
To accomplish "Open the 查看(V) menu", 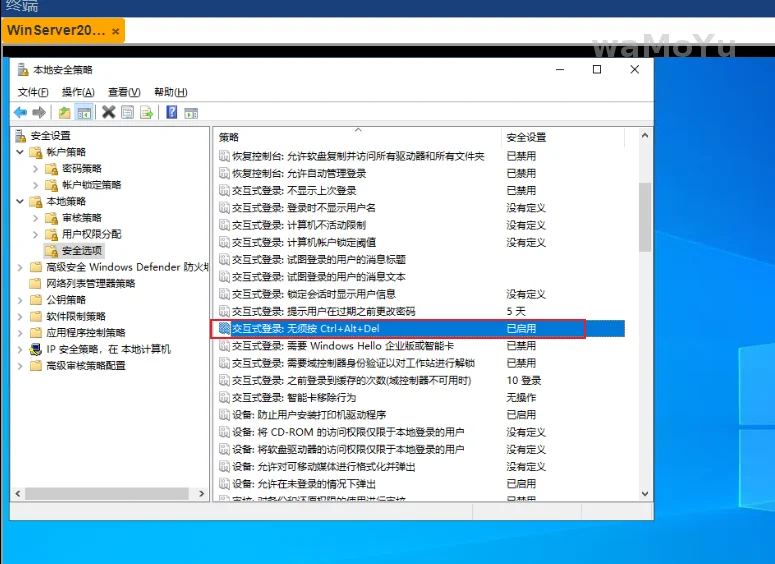I will coord(124,92).
